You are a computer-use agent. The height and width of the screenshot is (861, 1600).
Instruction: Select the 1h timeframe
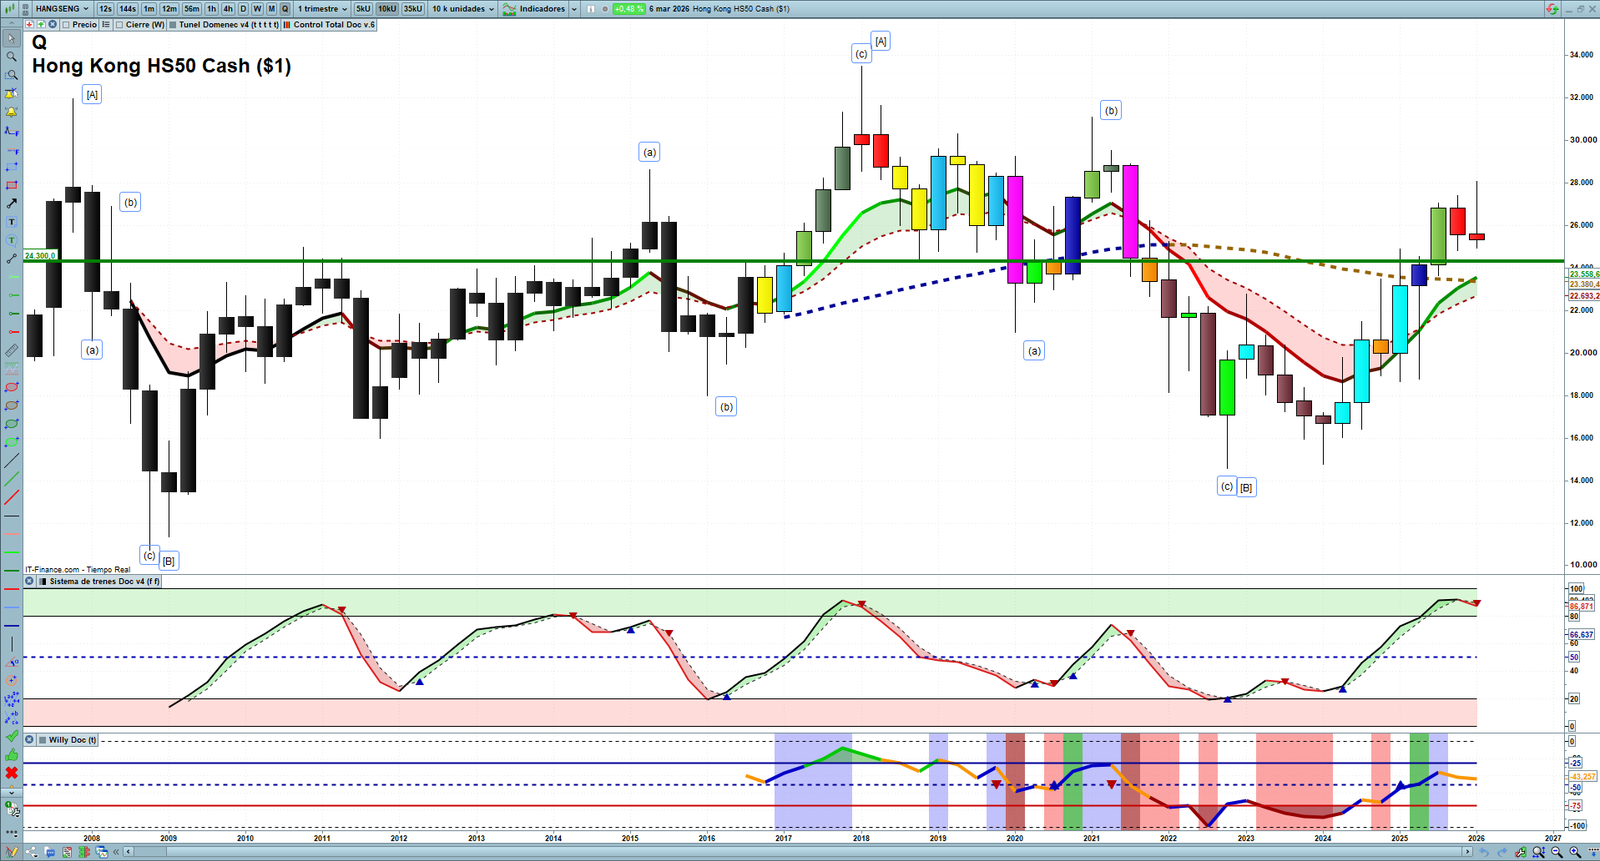[212, 9]
